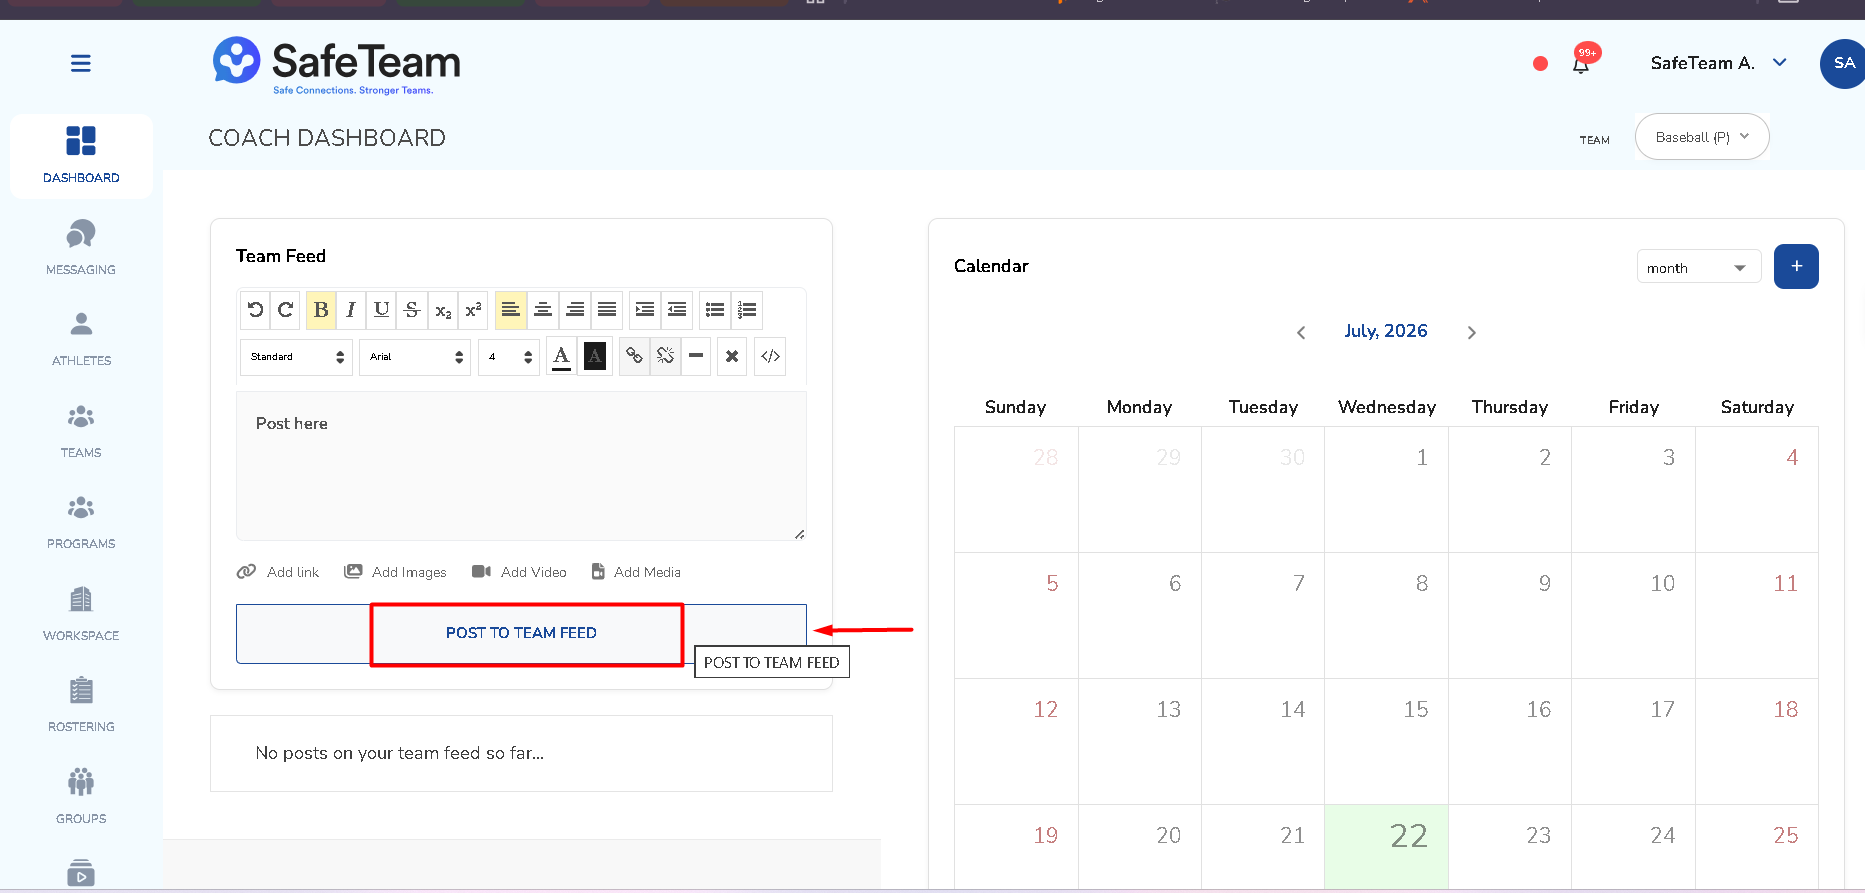This screenshot has width=1865, height=893.
Task: Toggle italic formatting
Action: [351, 310]
